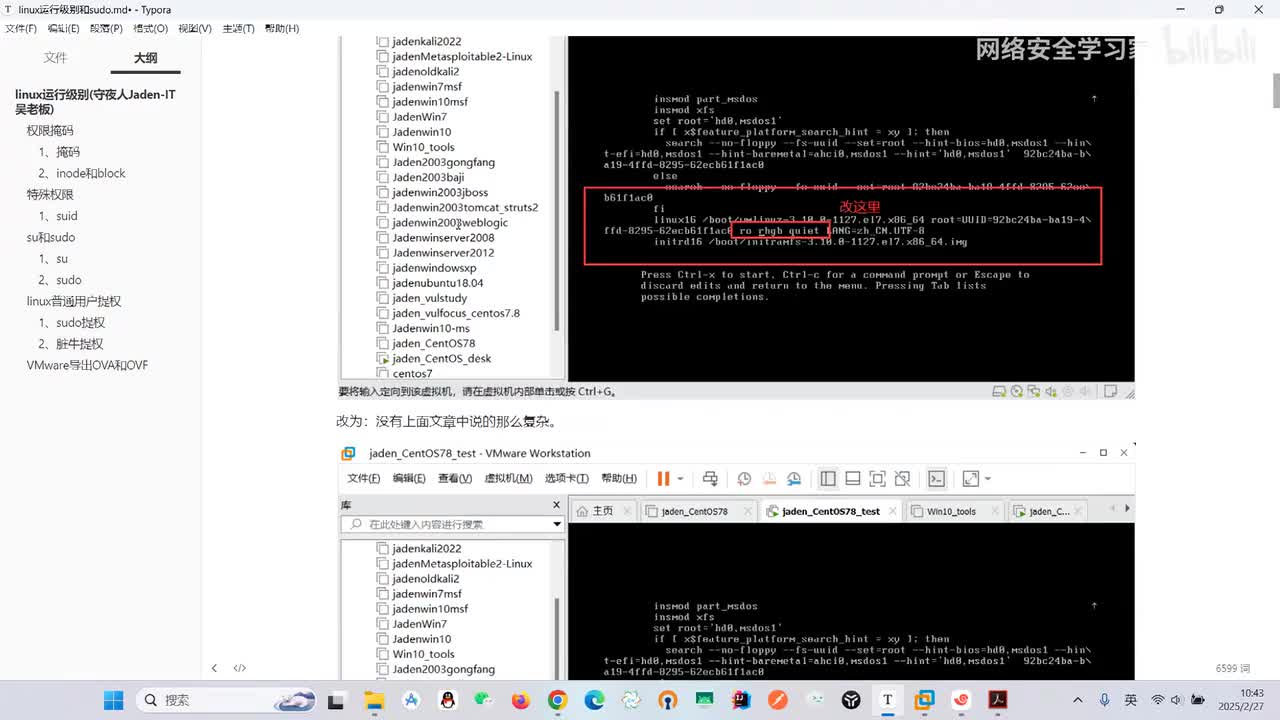Open 虚拟机(M) menu in VMware screenshot
Image resolution: width=1280 pixels, height=720 pixels.
[508, 479]
